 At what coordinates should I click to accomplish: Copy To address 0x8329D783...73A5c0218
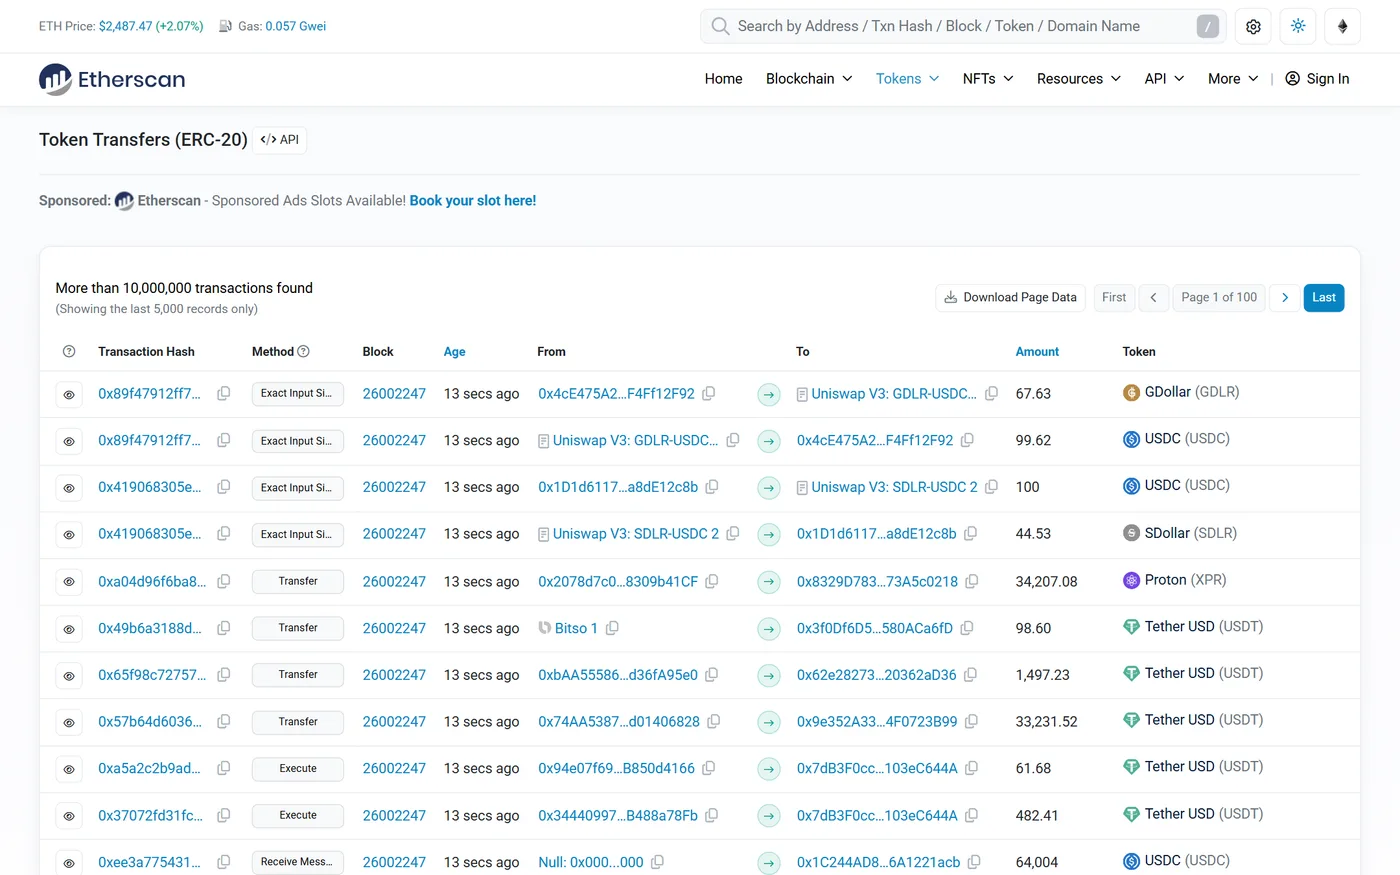[x=972, y=581]
